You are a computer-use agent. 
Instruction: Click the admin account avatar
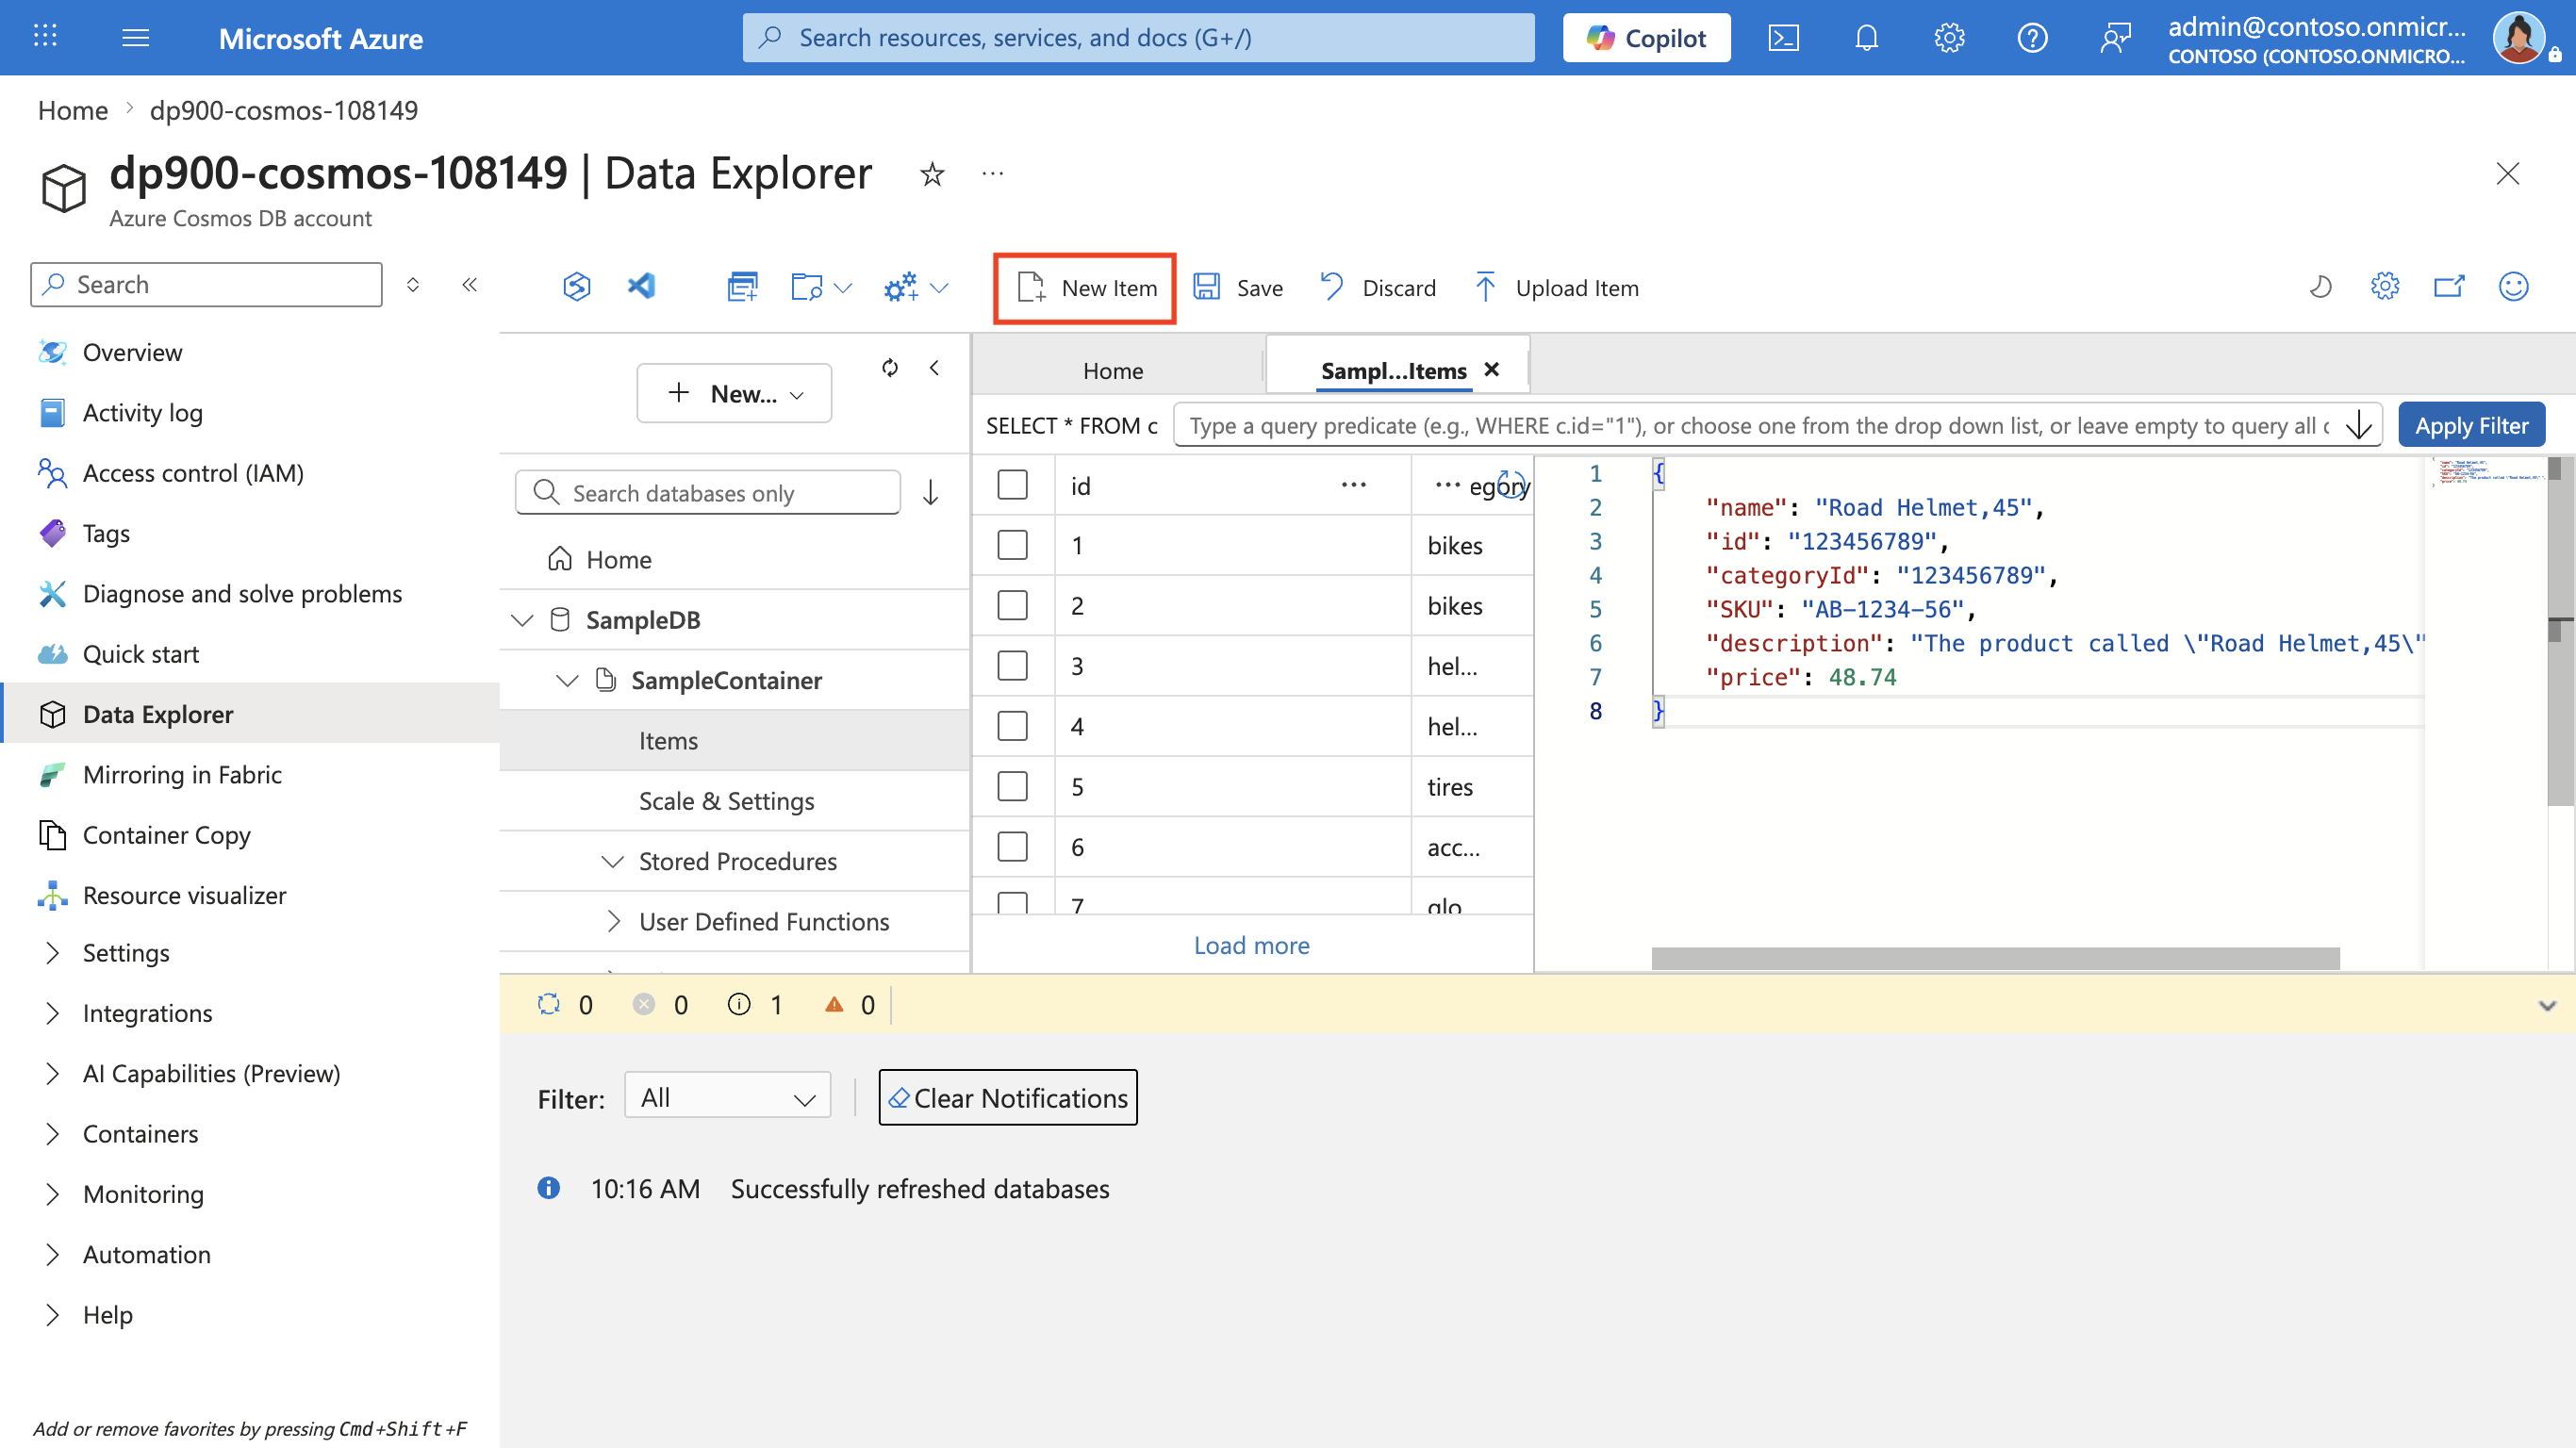pos(2518,38)
